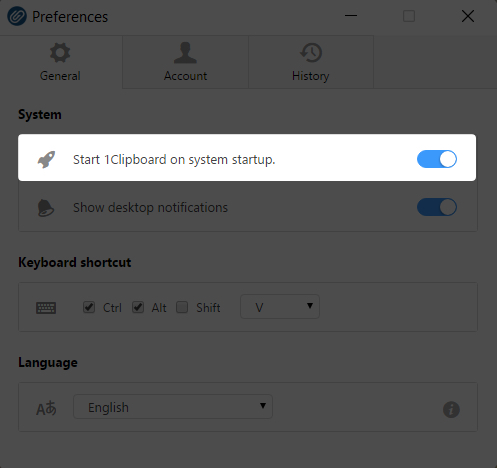Minimize the Preferences window
This screenshot has height=468, width=497.
click(x=351, y=16)
